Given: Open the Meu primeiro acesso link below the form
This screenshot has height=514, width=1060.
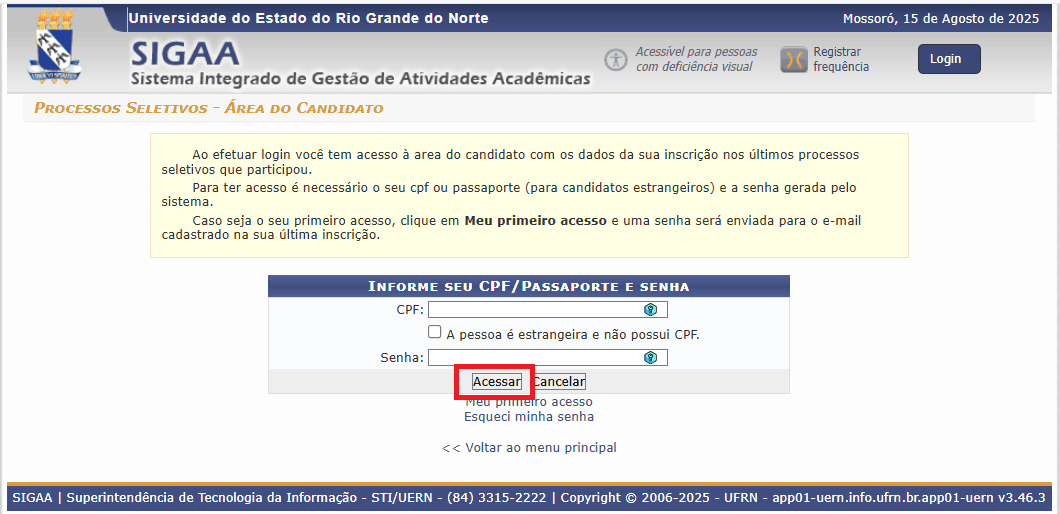Looking at the screenshot, I should click(x=529, y=402).
